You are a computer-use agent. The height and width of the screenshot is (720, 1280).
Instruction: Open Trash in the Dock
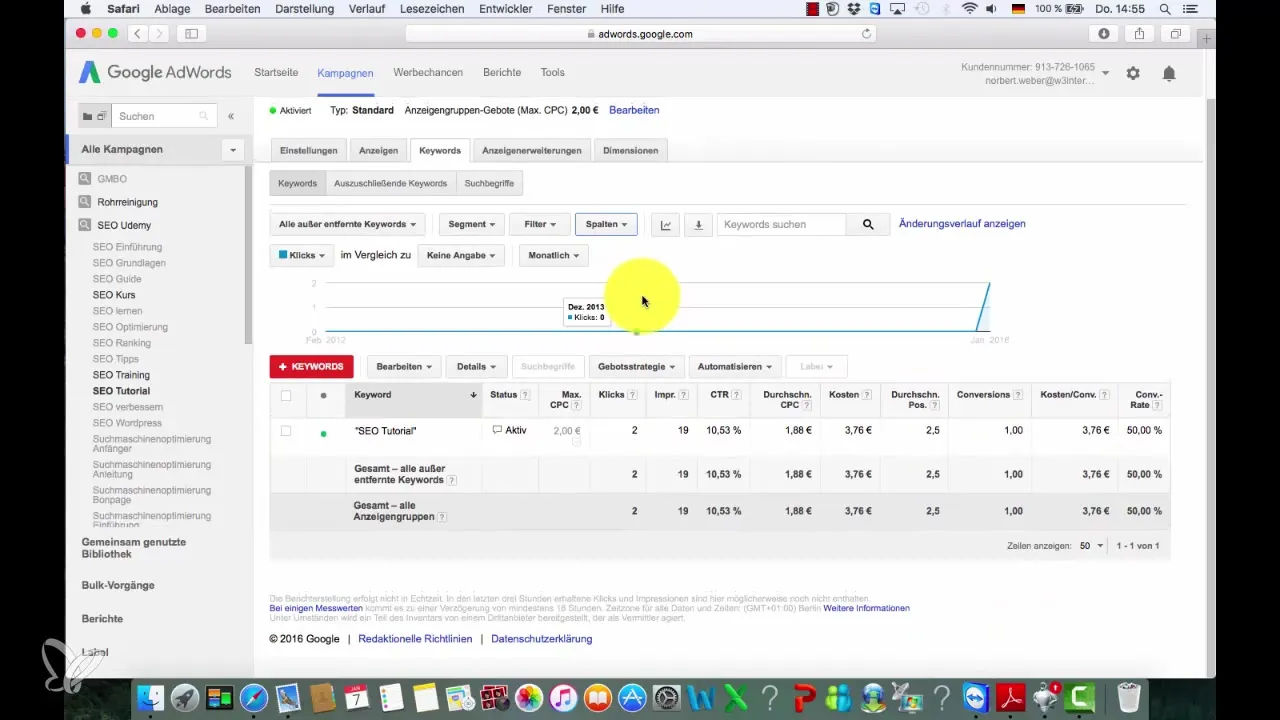1129,697
